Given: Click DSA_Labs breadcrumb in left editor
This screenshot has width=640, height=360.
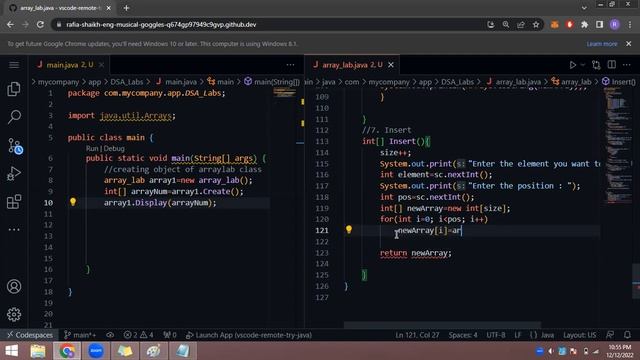Looking at the screenshot, I should coord(127,82).
